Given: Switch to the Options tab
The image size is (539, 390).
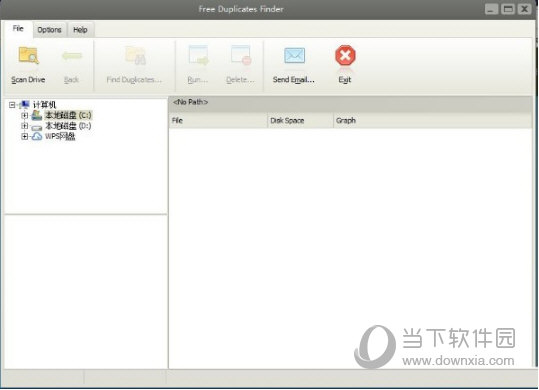Looking at the screenshot, I should tap(49, 30).
